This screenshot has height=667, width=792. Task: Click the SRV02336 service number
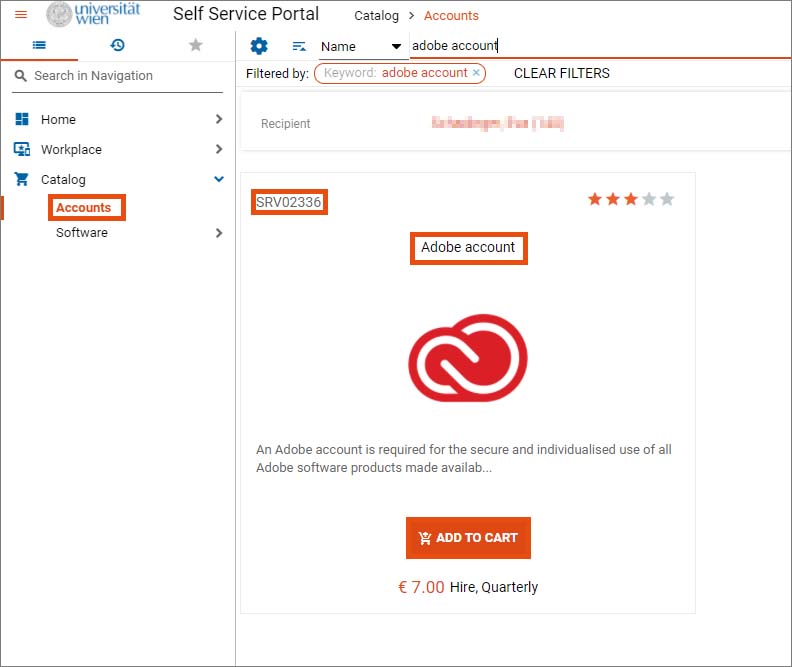[288, 202]
